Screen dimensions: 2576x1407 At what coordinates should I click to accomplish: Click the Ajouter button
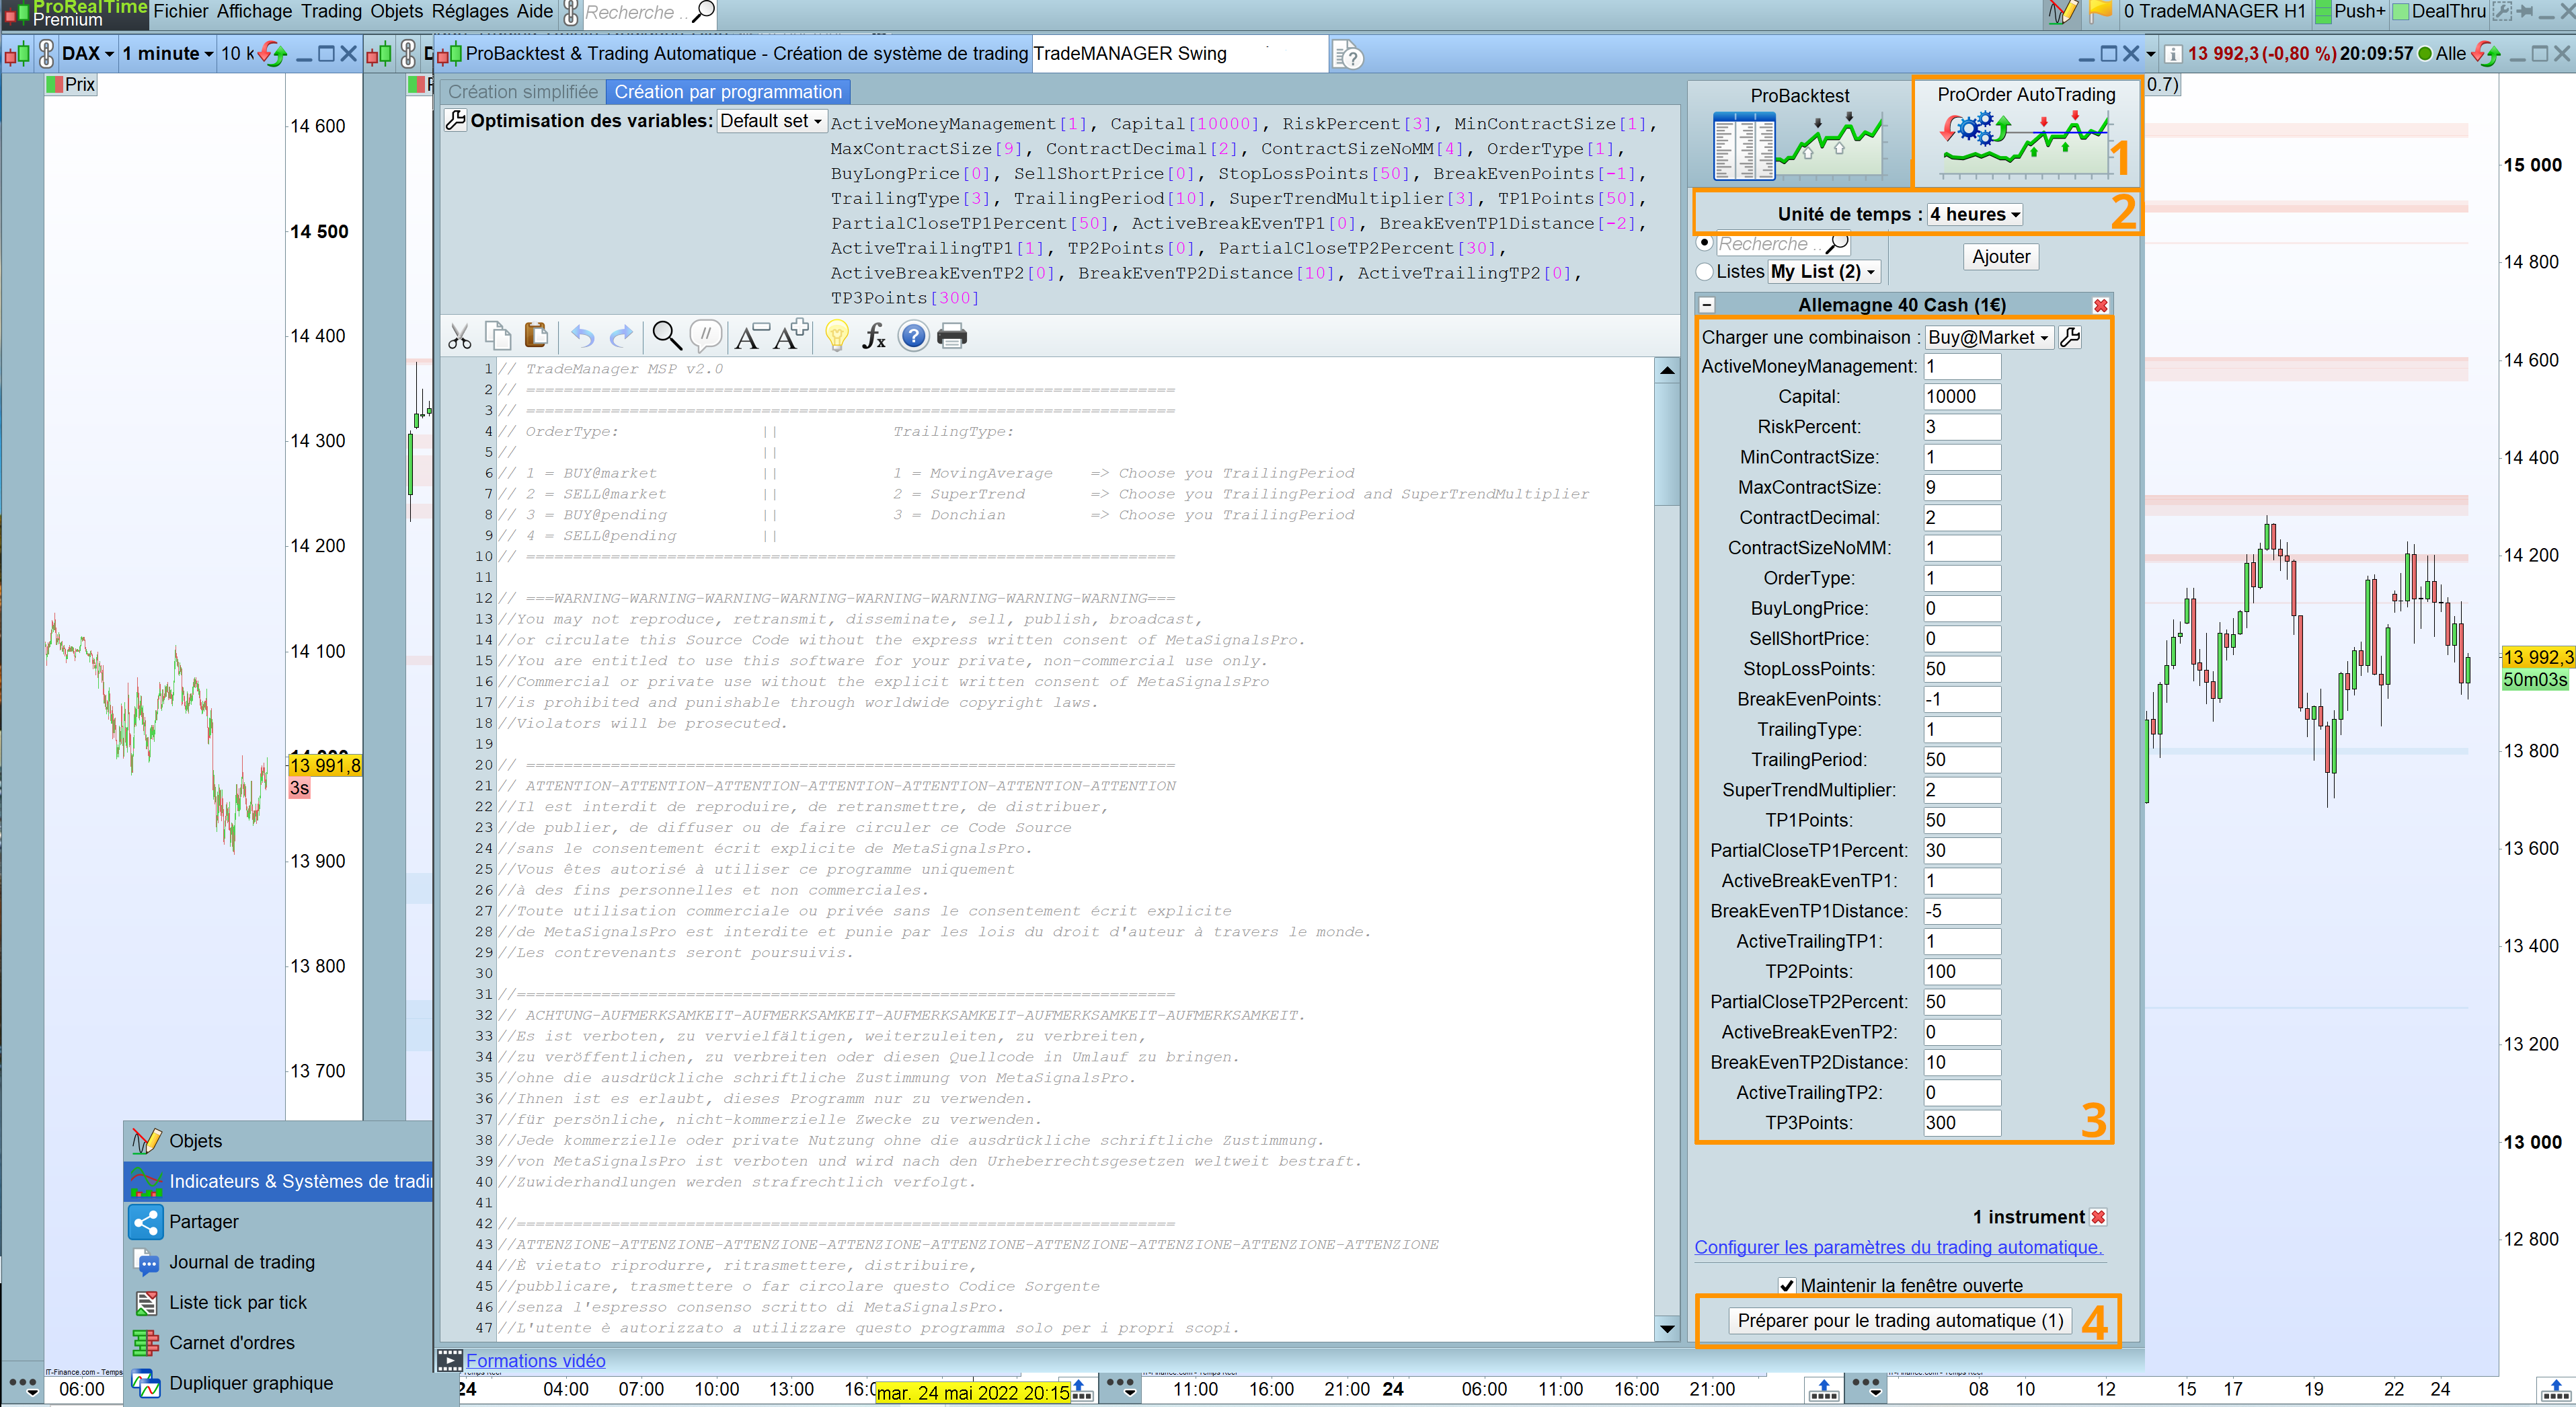(2001, 257)
